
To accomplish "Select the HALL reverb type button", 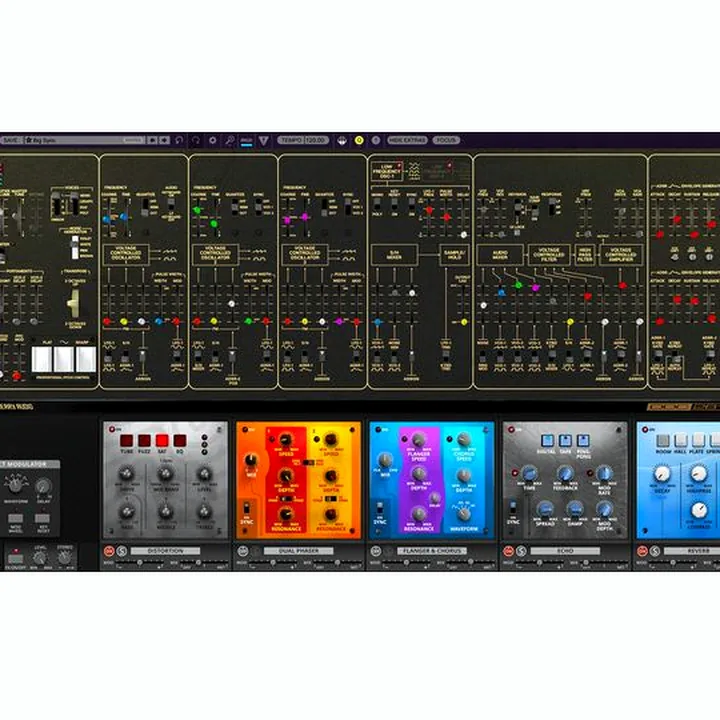I will 681,441.
